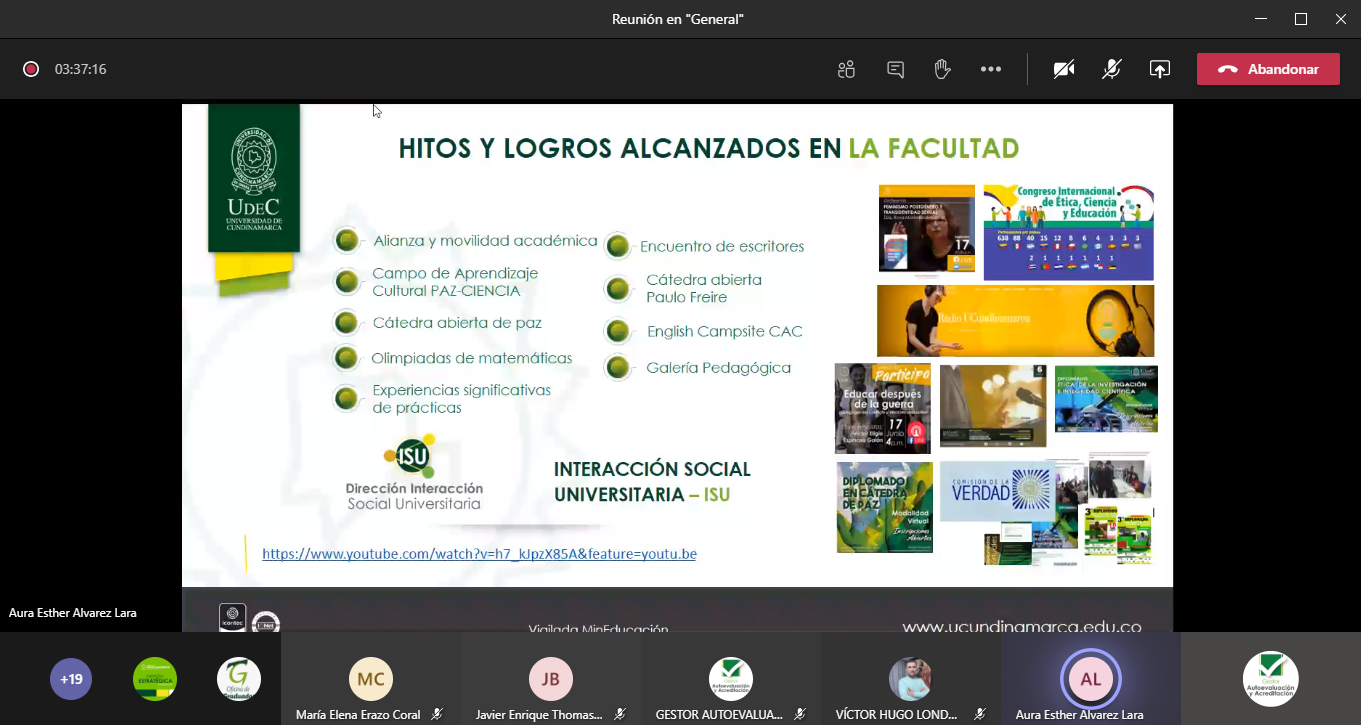The height and width of the screenshot is (725, 1361).
Task: Select the GESTOR AUTOEVALUA participant tile
Action: pyautogui.click(x=731, y=679)
